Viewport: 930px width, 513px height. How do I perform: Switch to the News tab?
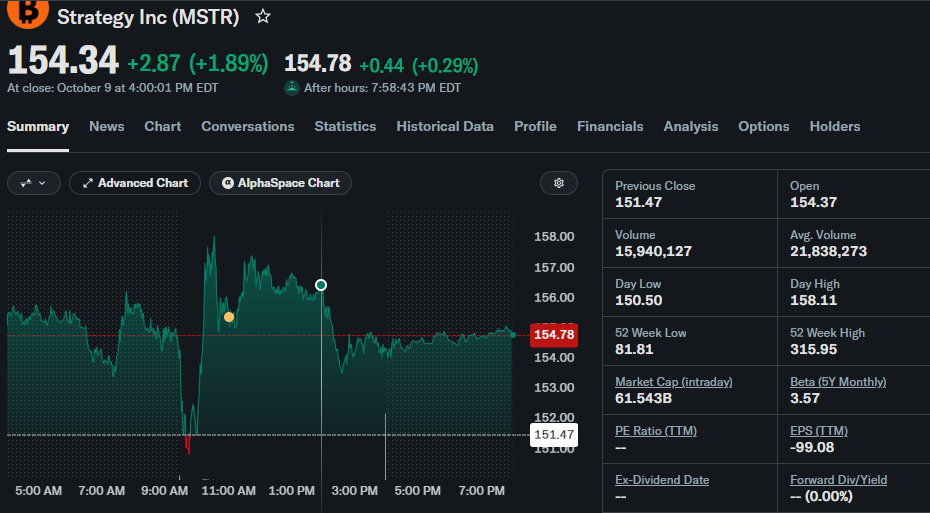107,126
